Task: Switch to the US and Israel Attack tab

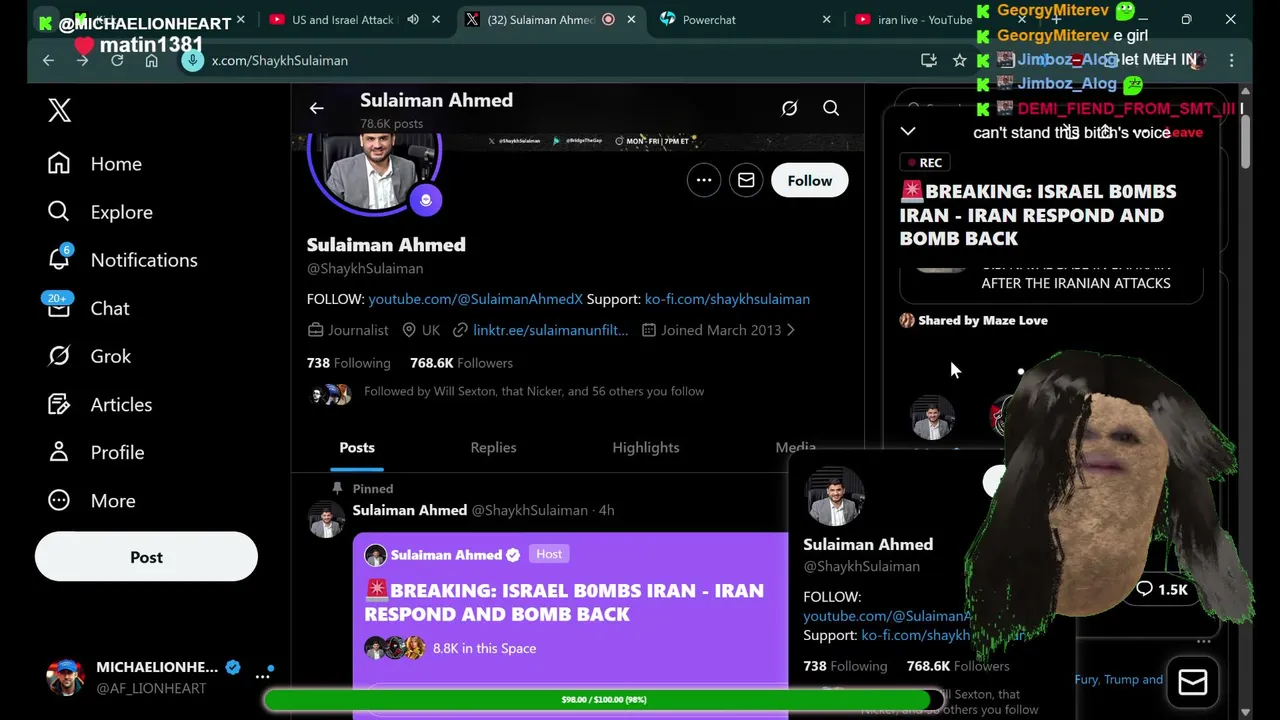Action: click(x=340, y=20)
